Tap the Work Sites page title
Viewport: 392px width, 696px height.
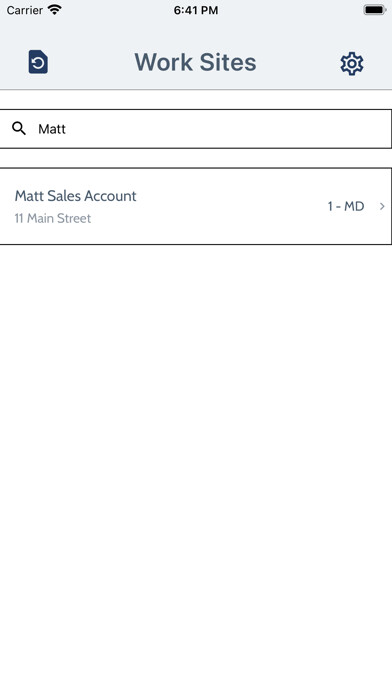(195, 62)
